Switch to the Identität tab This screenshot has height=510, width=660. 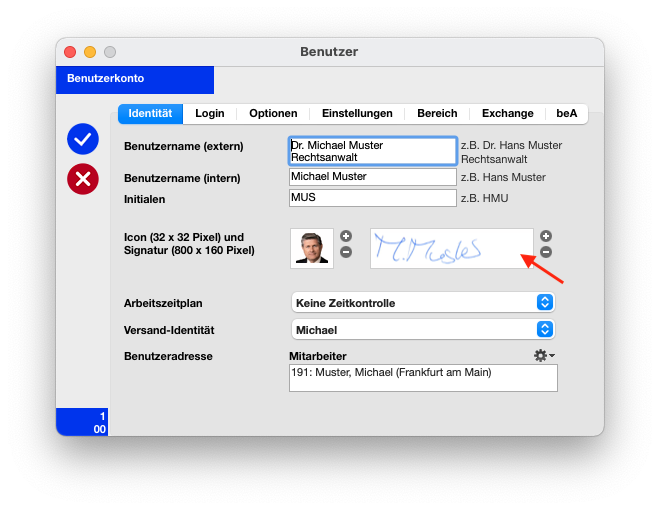(x=150, y=114)
